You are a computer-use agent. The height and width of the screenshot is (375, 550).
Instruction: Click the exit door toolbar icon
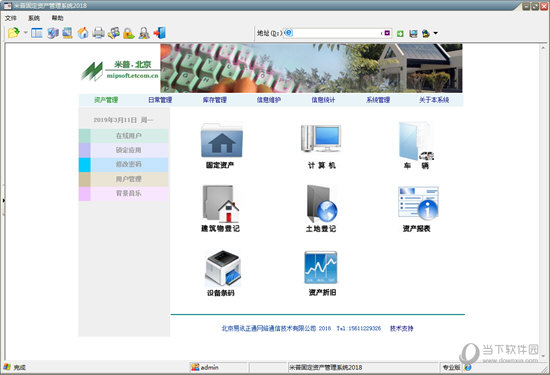[160, 33]
